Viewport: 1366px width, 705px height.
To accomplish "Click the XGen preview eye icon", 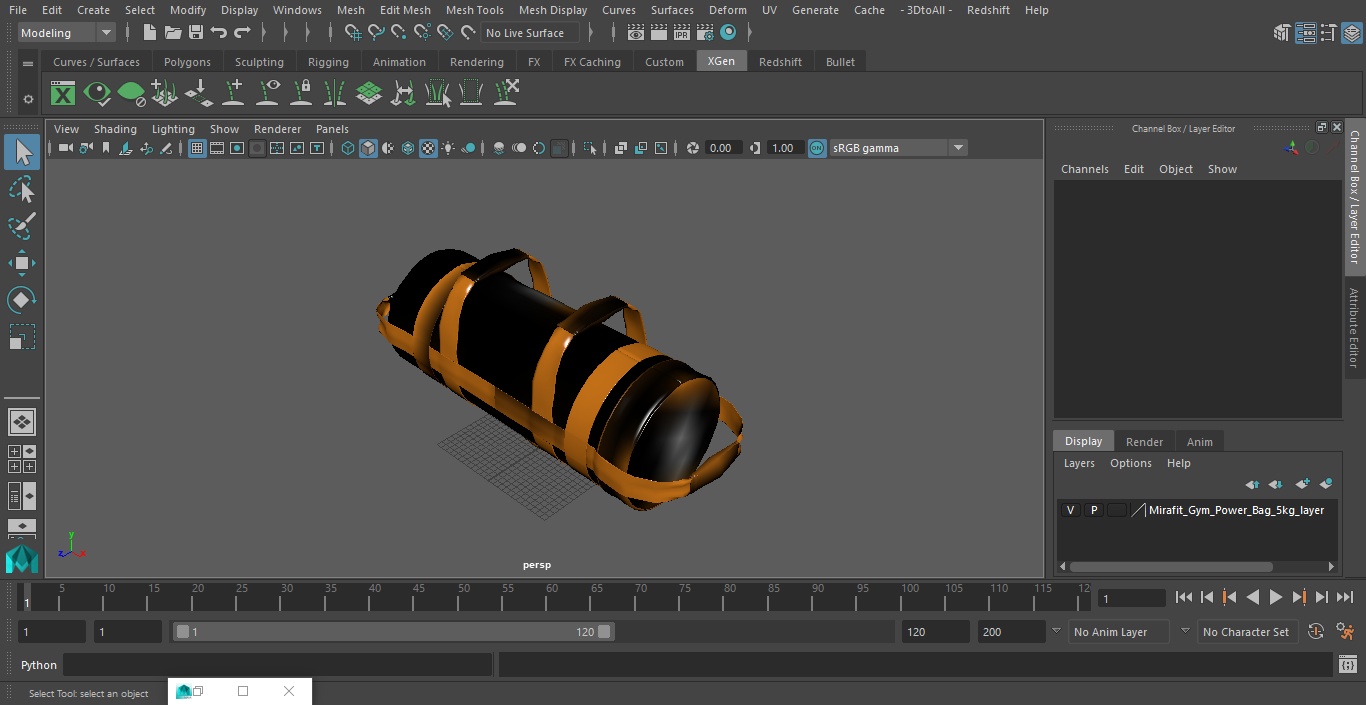I will tap(97, 94).
